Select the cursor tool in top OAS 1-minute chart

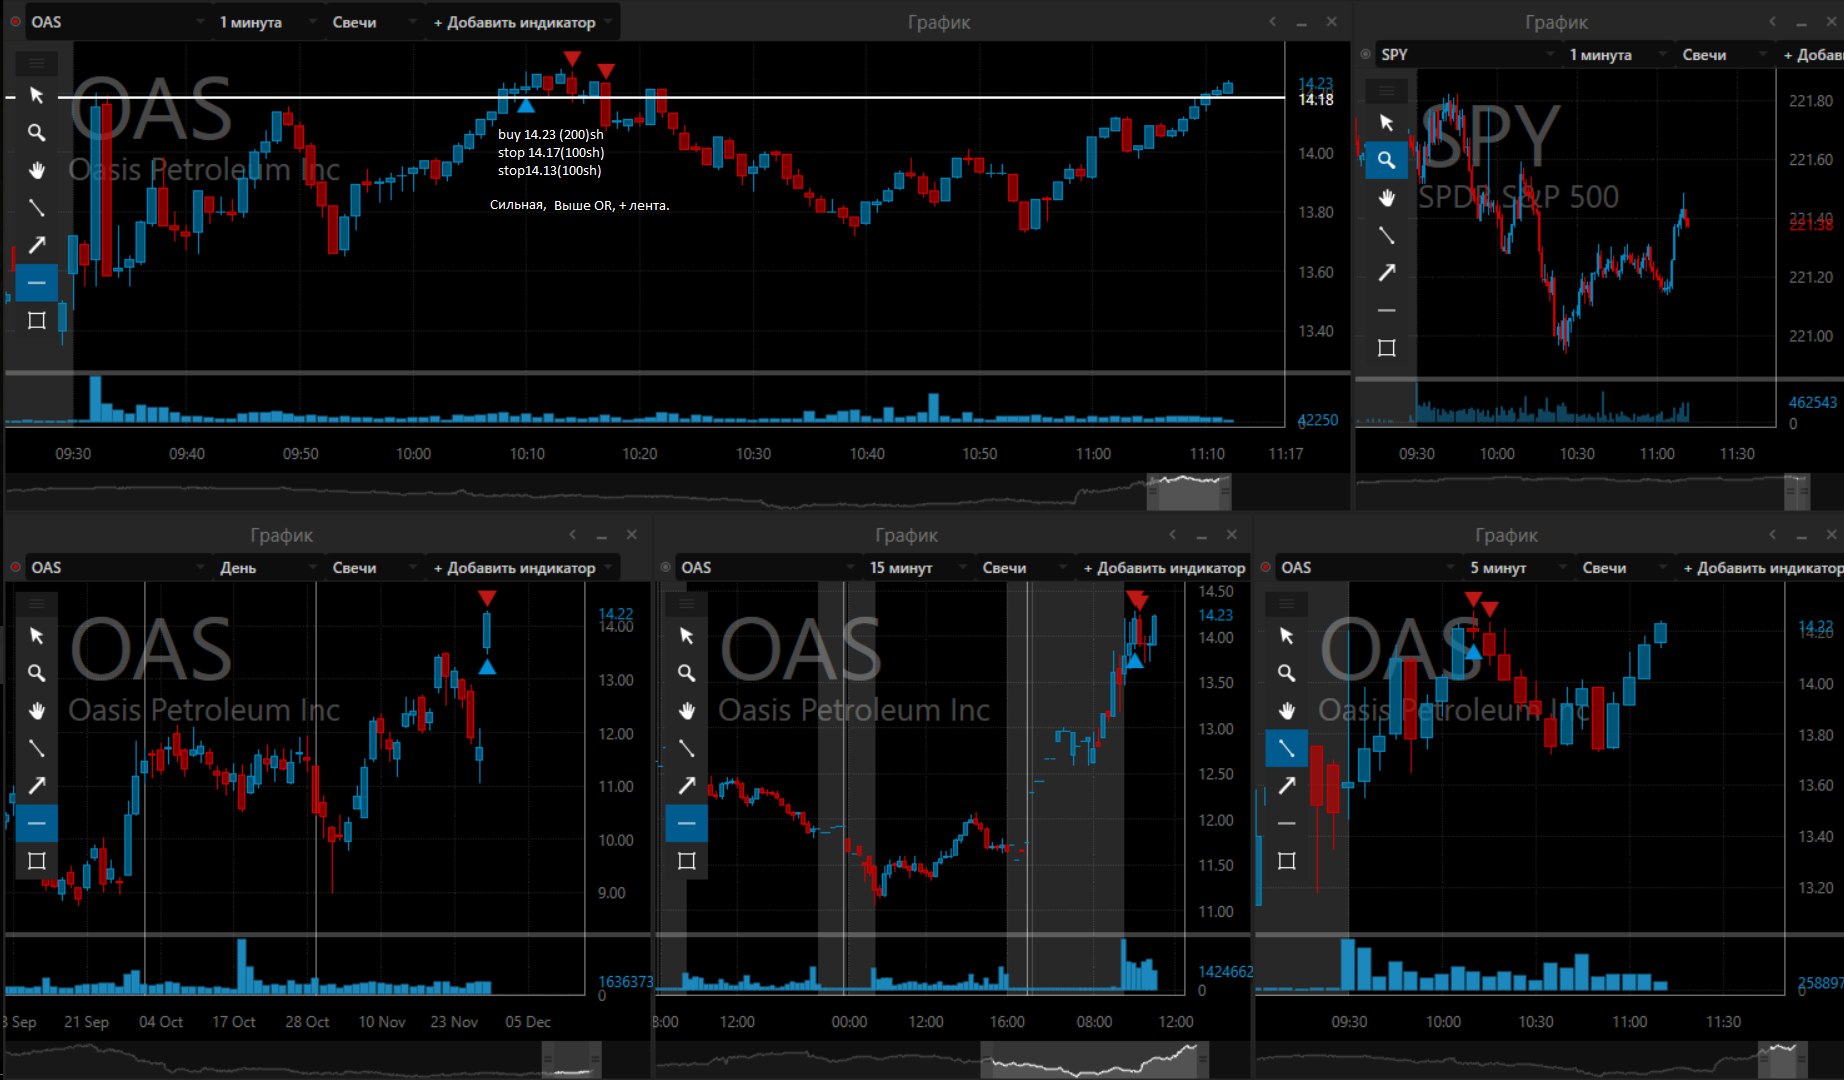click(37, 95)
